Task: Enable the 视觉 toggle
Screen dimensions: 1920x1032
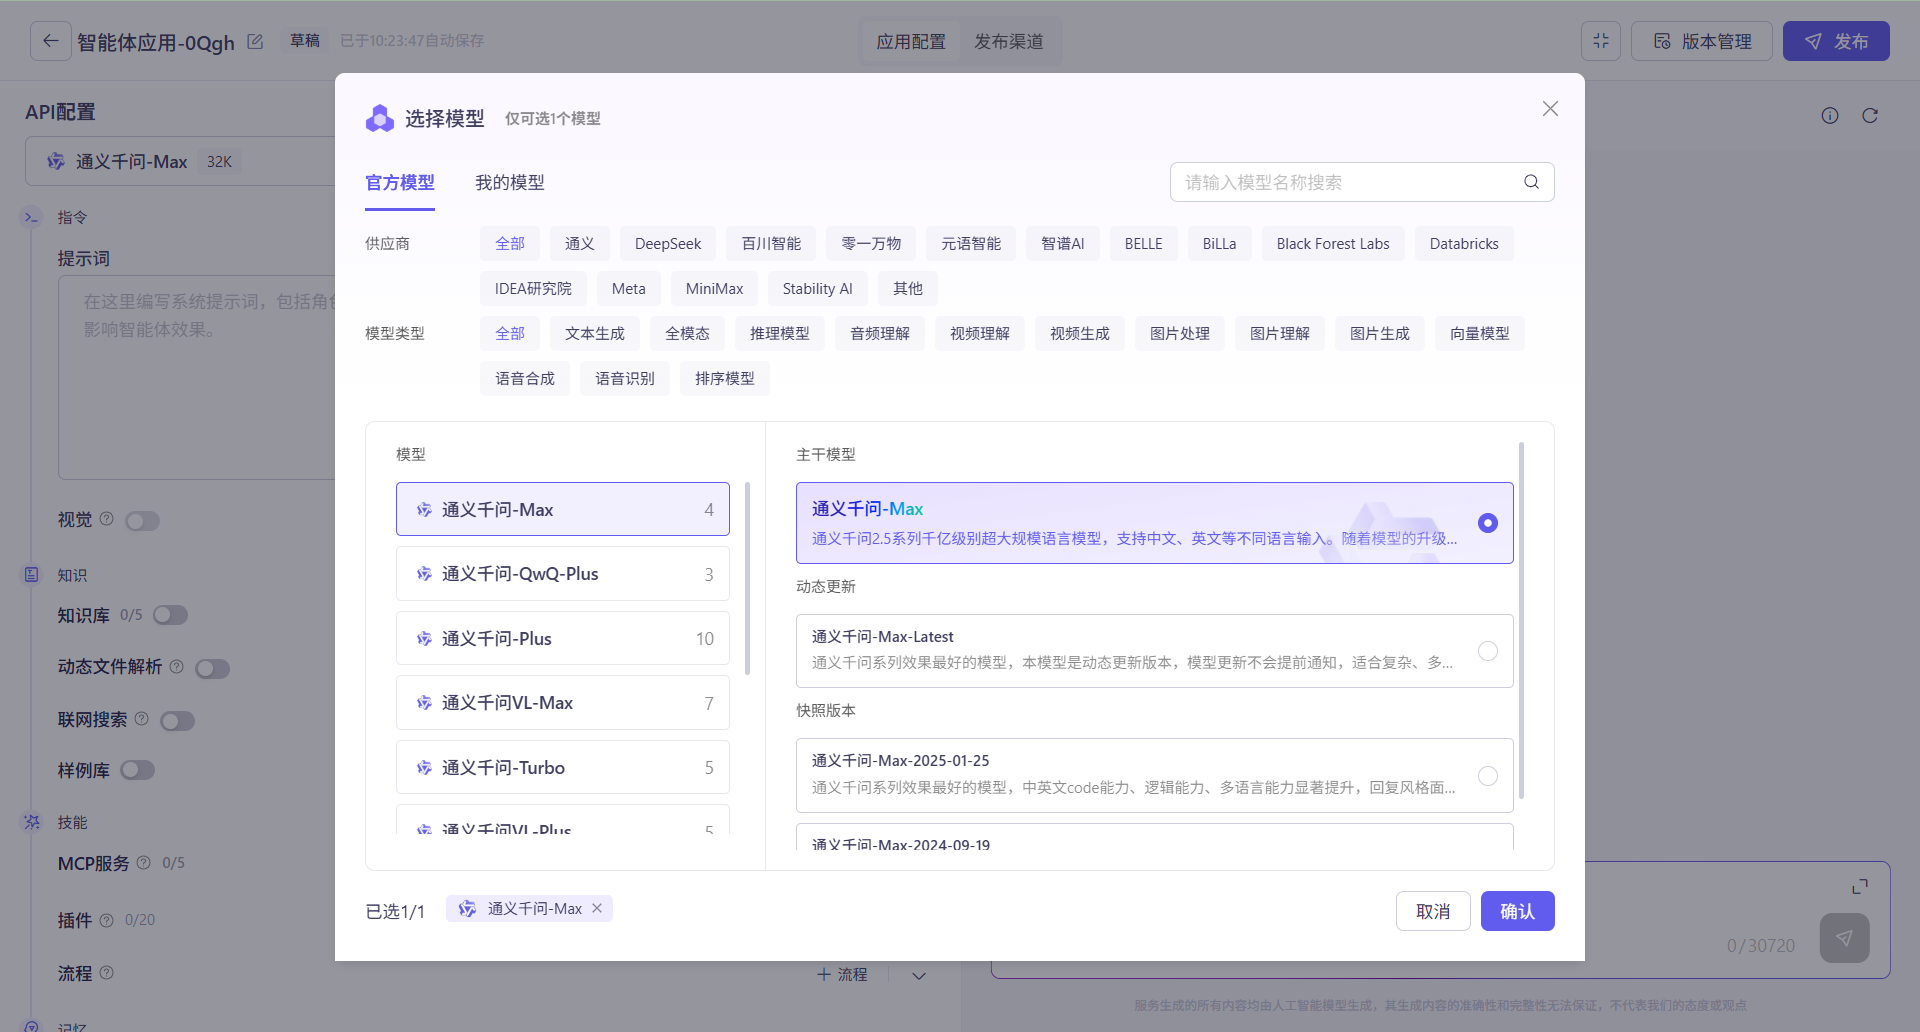Action: pos(142,520)
